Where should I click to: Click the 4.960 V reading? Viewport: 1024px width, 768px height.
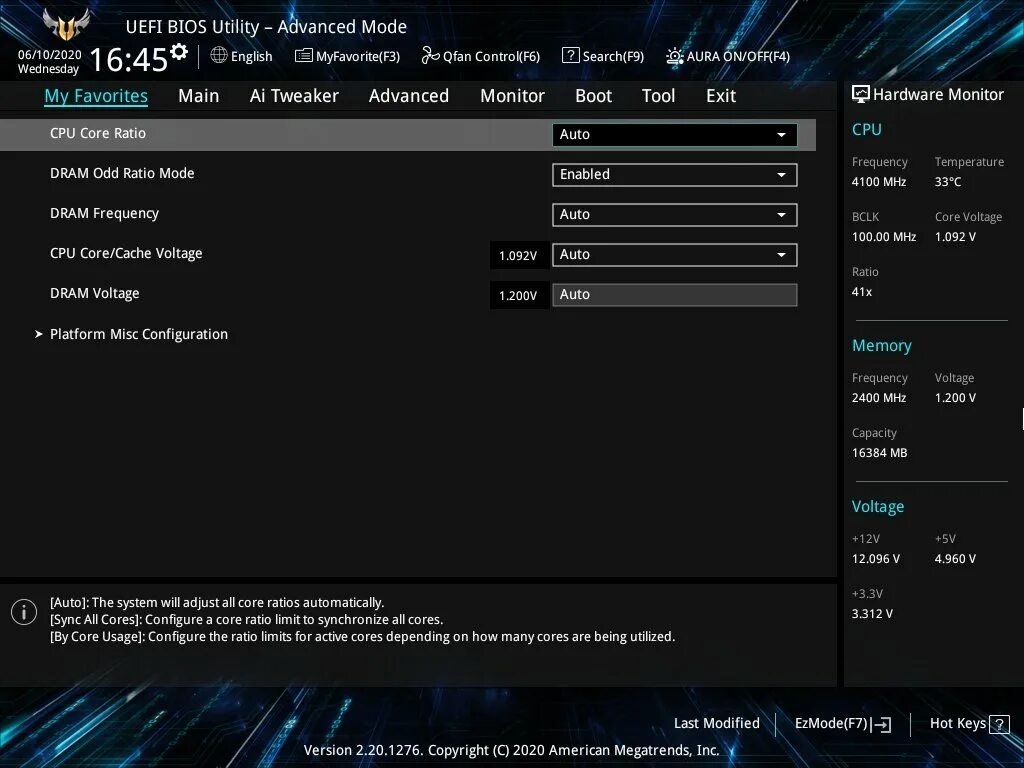click(x=955, y=558)
